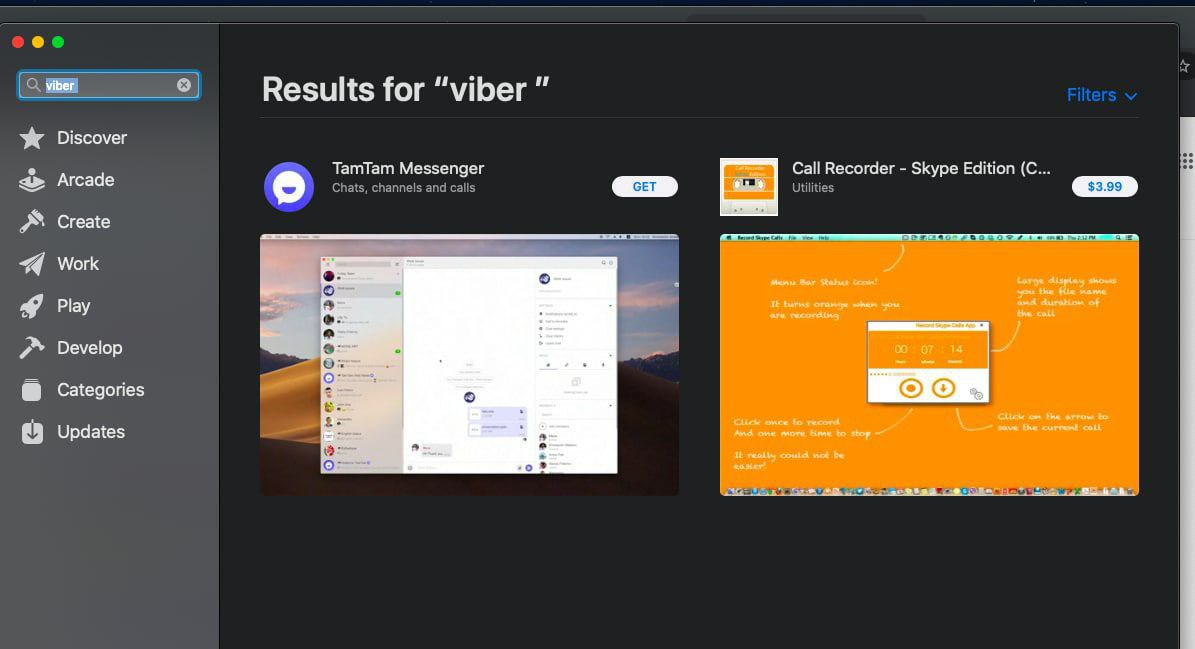This screenshot has width=1195, height=649.
Task: Browse the Categories section
Action: pyautogui.click(x=101, y=389)
